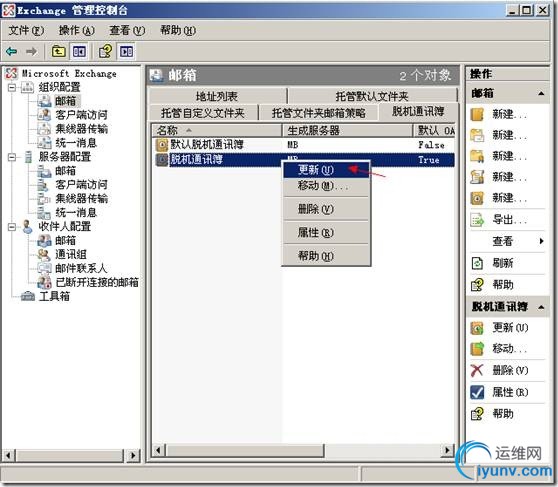
Task: Collapse the 收件人配置 tree node
Action: point(12,227)
